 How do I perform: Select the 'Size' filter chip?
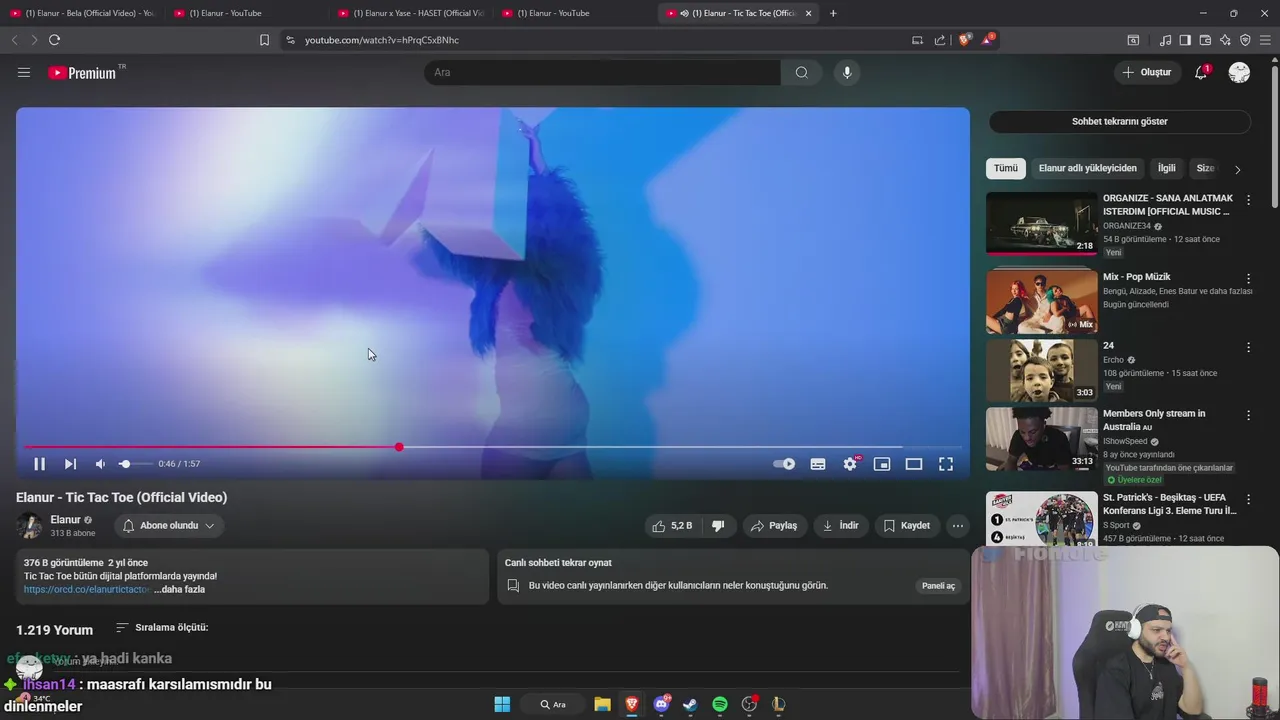pyautogui.click(x=1205, y=168)
